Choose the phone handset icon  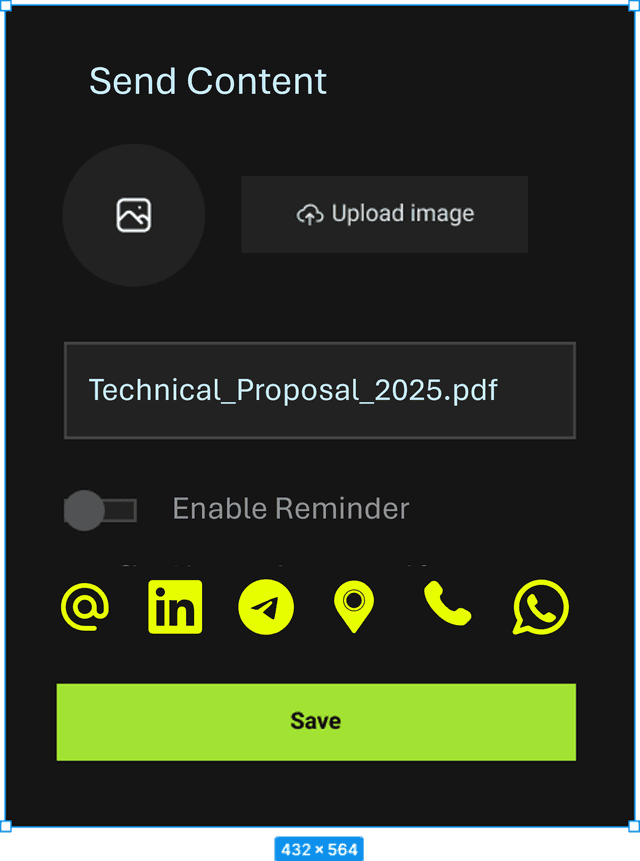[447, 603]
